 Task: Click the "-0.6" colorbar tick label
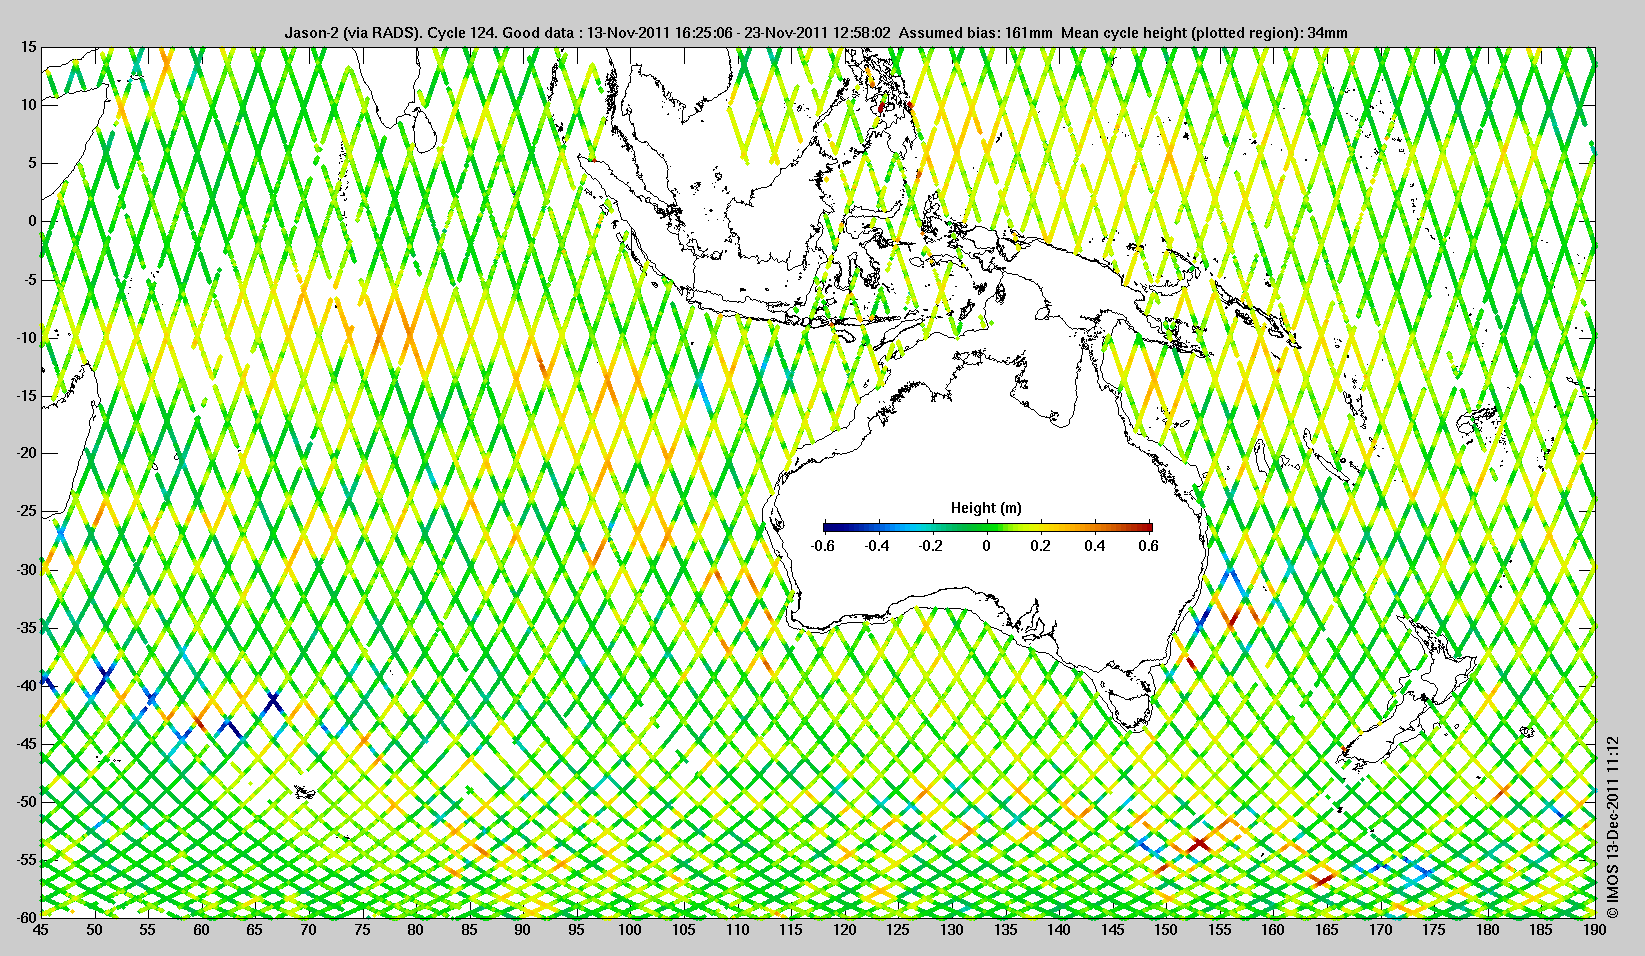coord(823,546)
